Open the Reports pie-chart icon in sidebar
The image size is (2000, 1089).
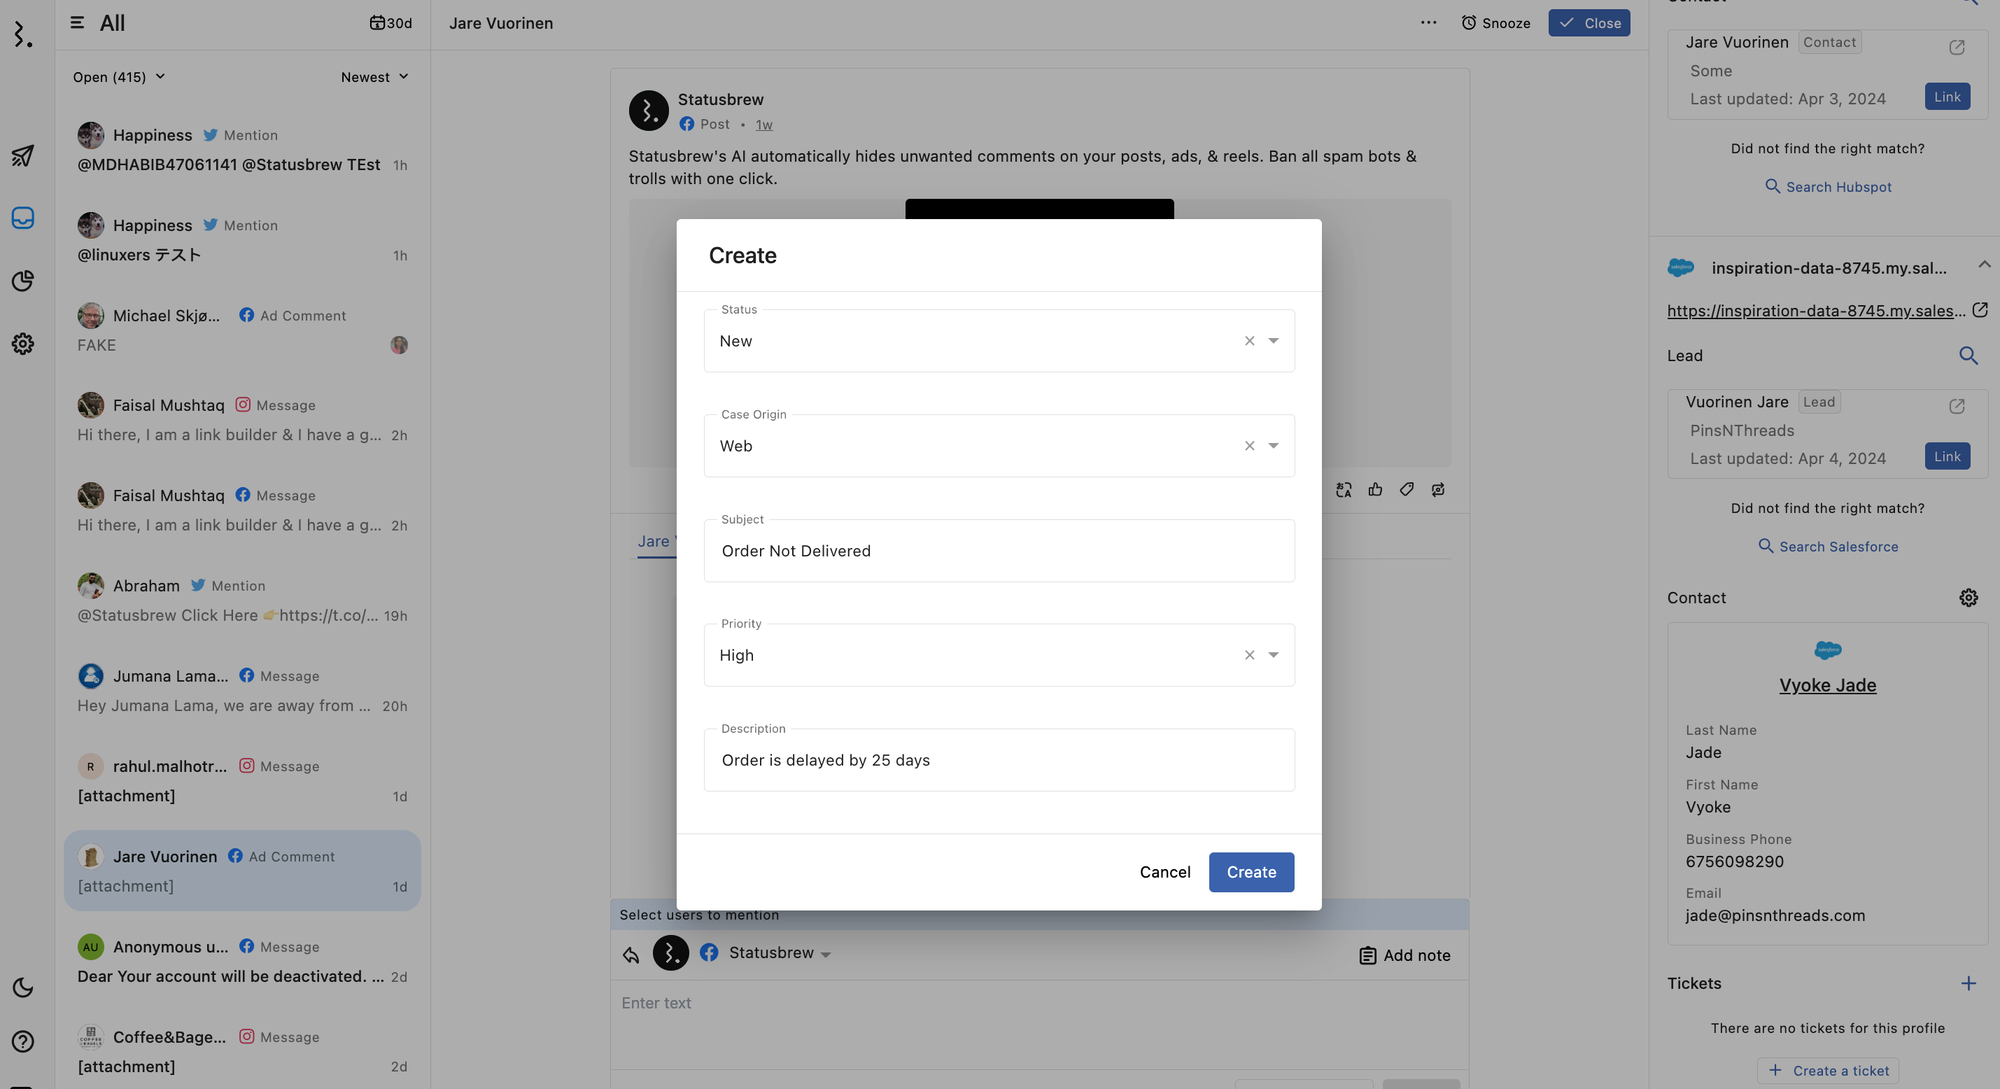(22, 281)
